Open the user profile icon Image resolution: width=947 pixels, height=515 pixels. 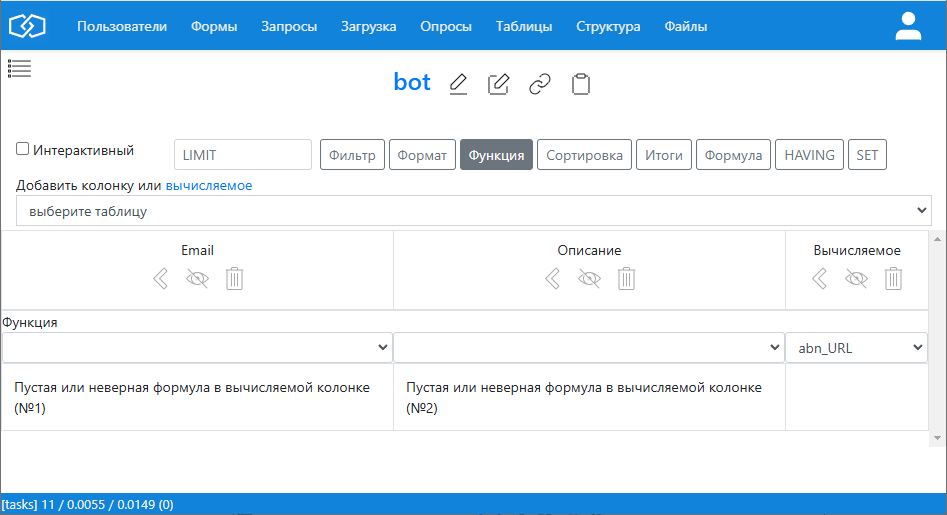click(908, 26)
